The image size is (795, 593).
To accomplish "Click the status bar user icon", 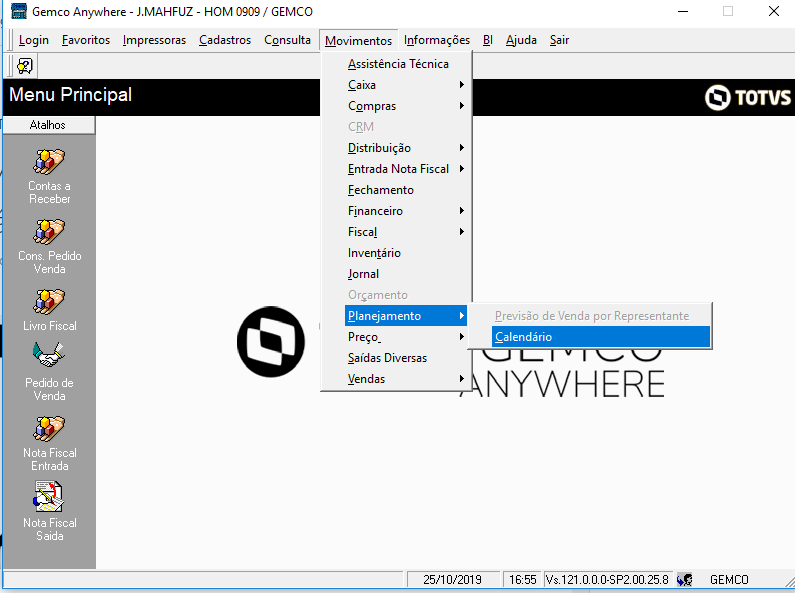I will (x=684, y=579).
